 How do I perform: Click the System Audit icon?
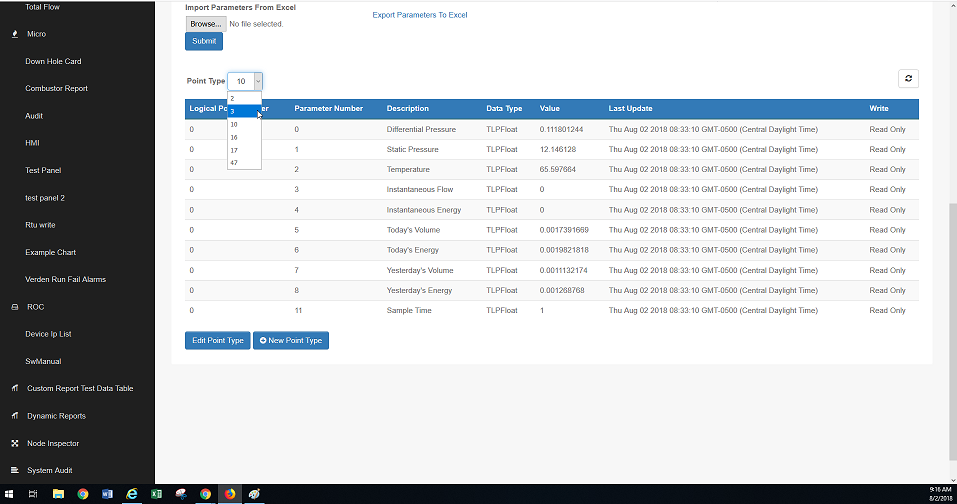coord(15,470)
